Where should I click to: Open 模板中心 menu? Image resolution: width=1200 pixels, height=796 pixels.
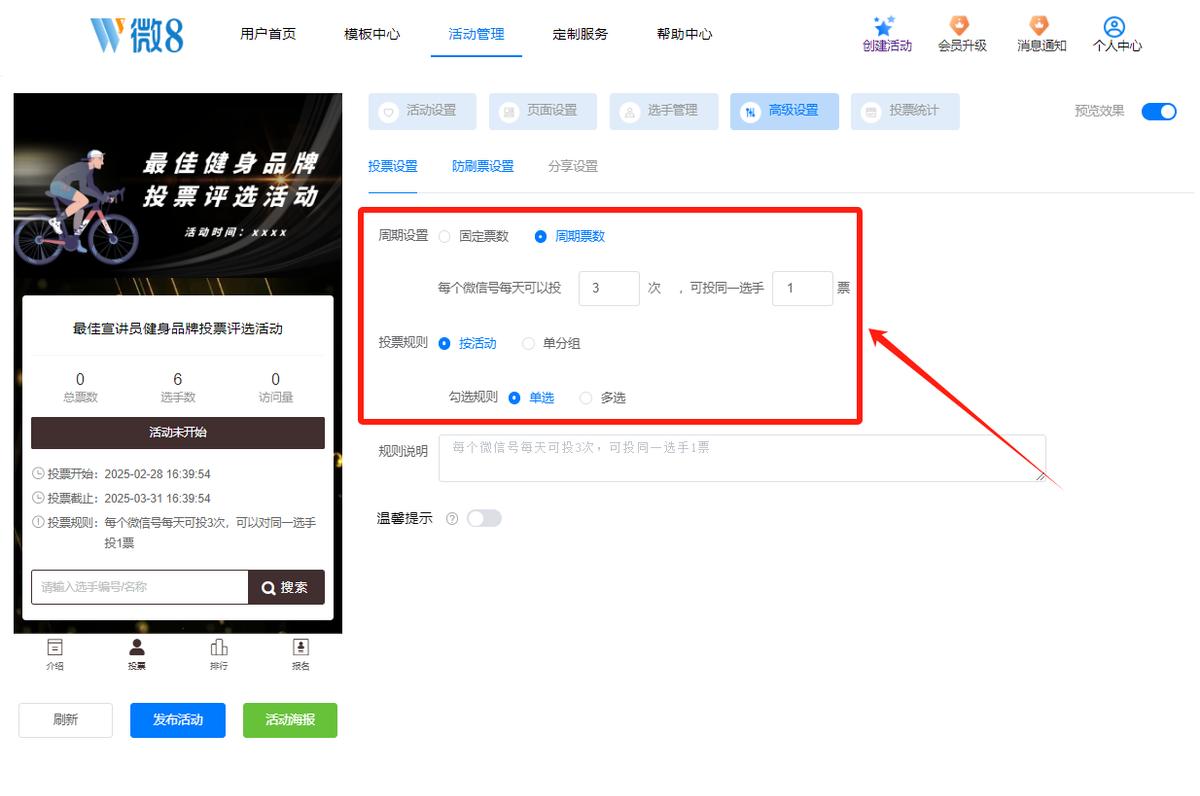(x=372, y=34)
